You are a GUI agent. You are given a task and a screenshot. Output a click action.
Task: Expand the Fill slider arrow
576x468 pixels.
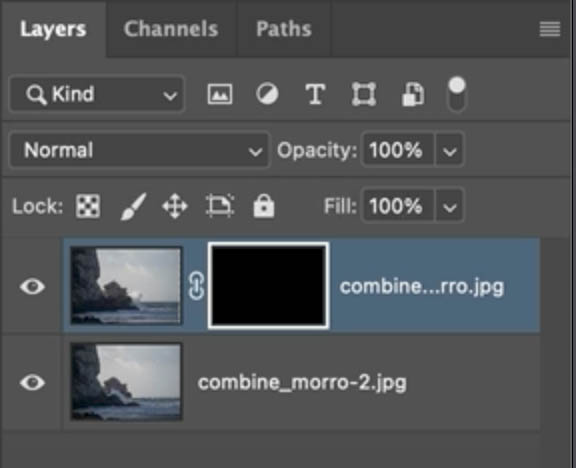pos(449,206)
